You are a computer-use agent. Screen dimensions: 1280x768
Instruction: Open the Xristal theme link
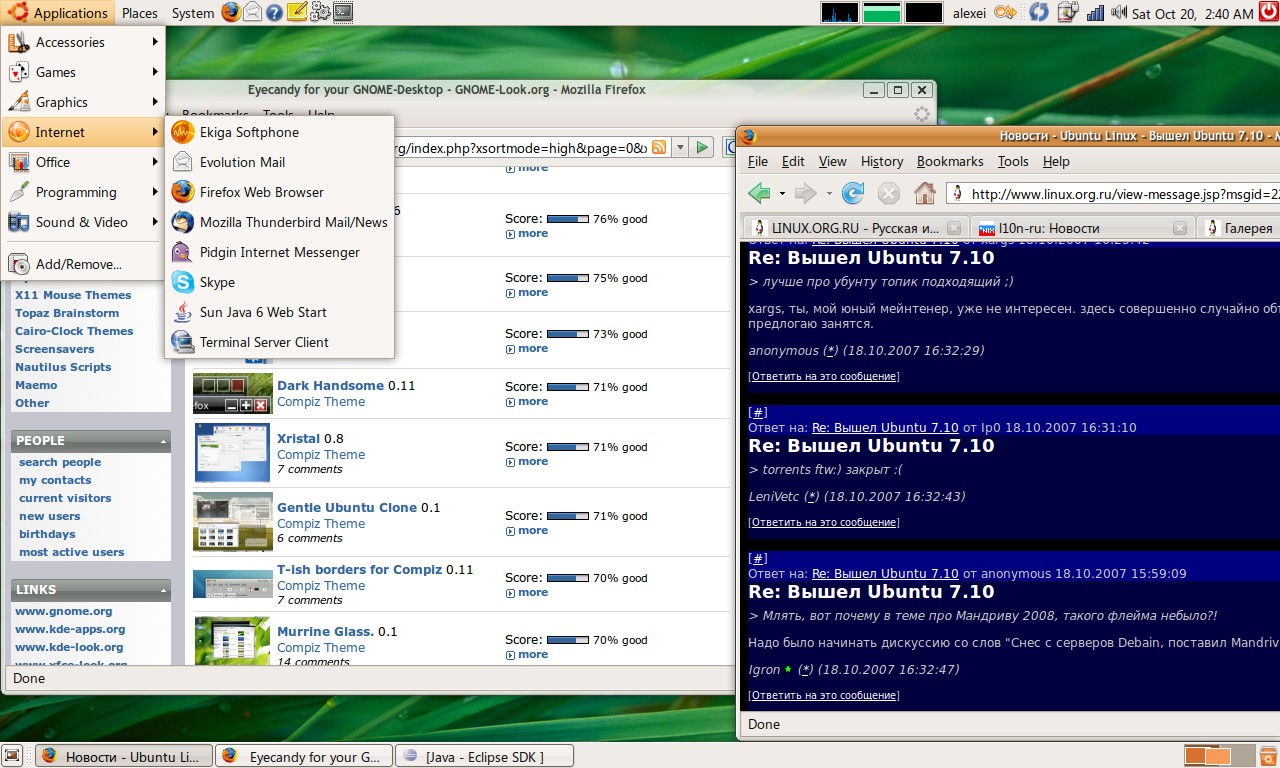tap(298, 438)
